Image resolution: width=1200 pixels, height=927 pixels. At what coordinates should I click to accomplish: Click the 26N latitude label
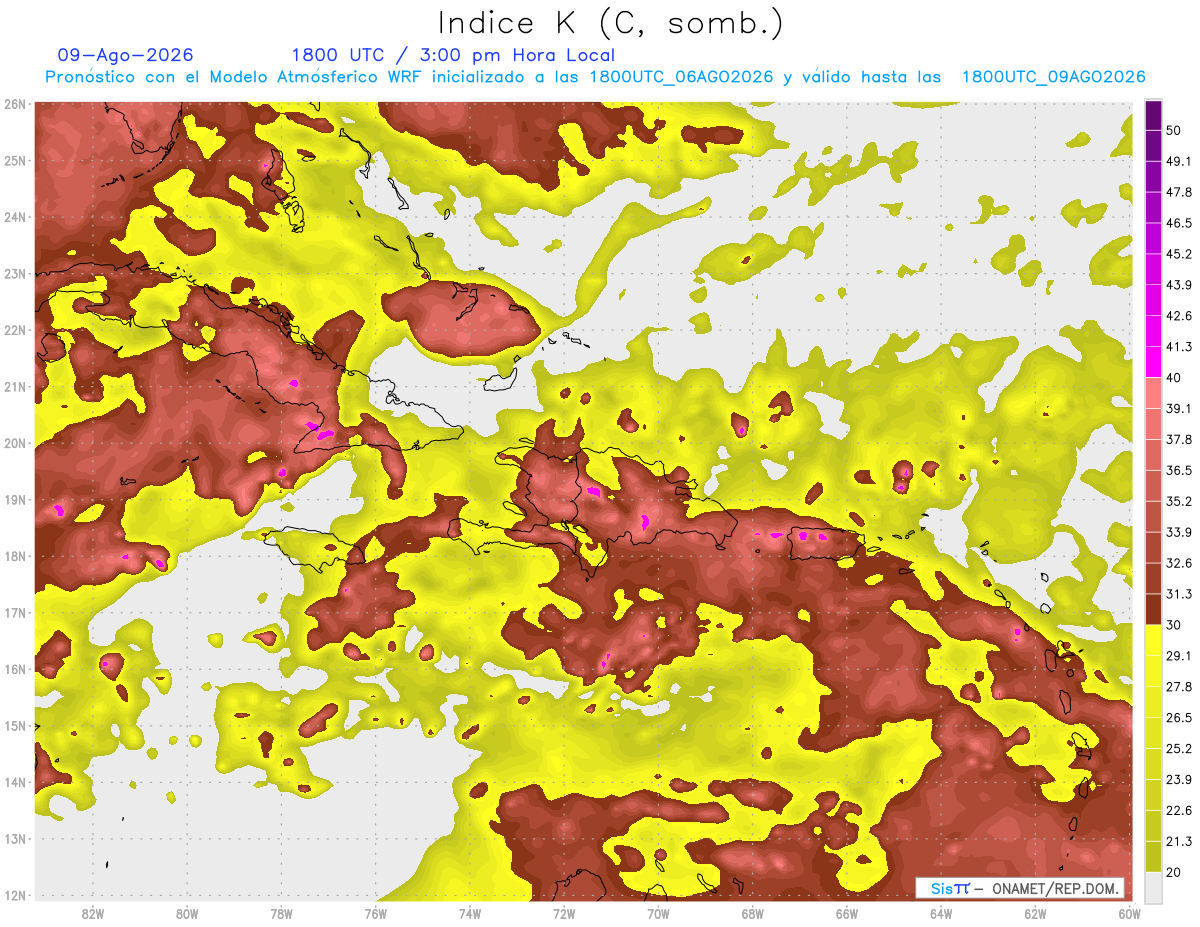[15, 104]
